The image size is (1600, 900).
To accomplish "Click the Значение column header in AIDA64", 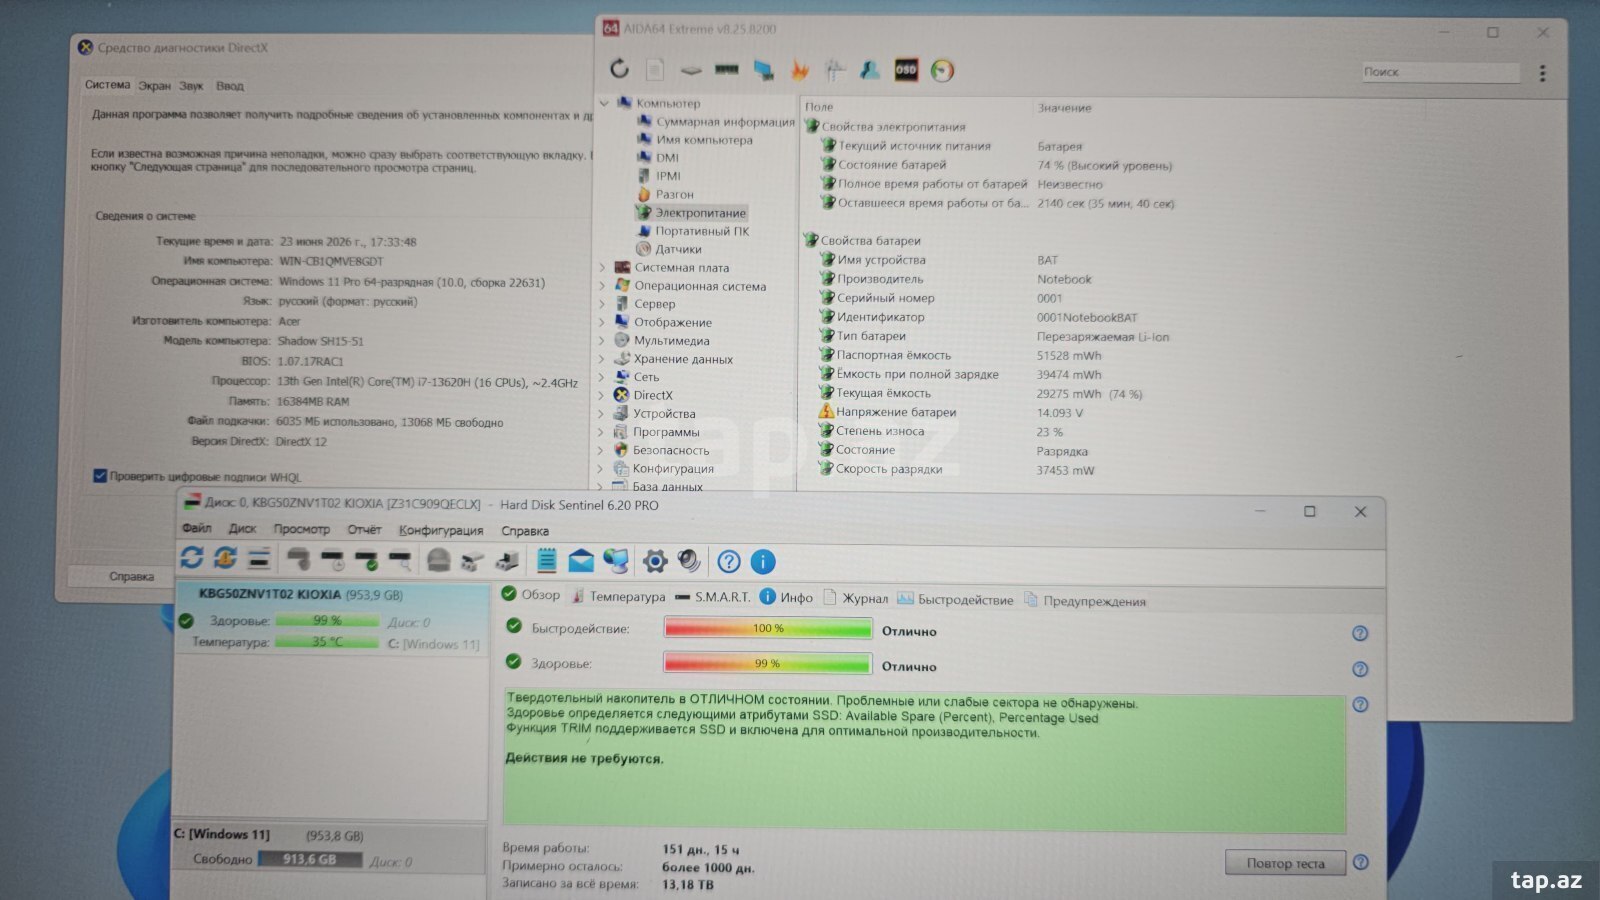I will tap(1065, 108).
